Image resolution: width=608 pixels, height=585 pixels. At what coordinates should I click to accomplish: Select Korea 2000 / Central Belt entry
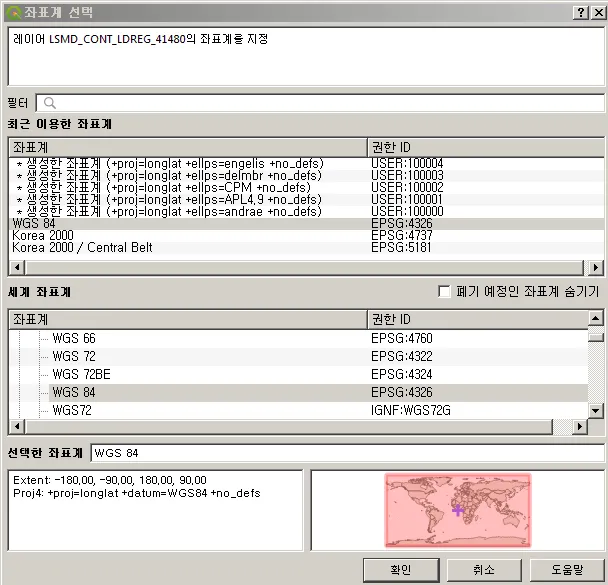pyautogui.click(x=82, y=247)
